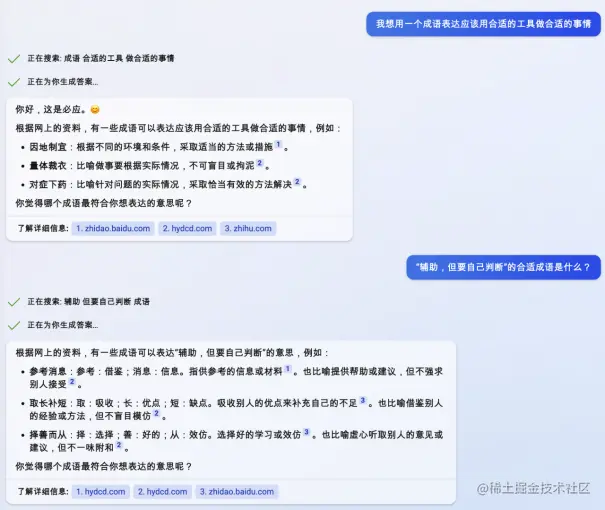The image size is (605, 510).
Task: Click first answer's question 你觉得哪个成语最符合你想表达的意思呢
Action: (x=103, y=203)
